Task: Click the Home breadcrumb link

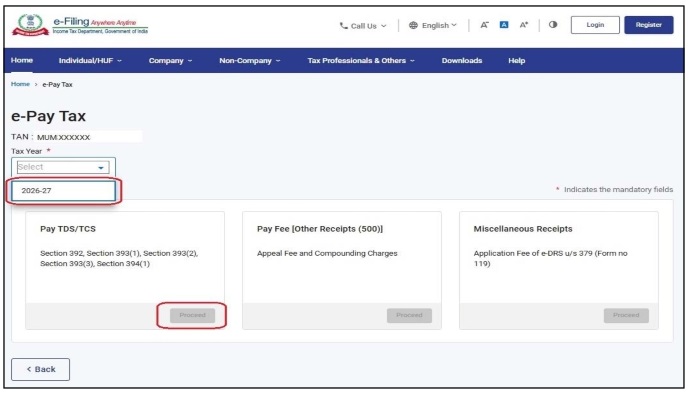Action: click(20, 84)
